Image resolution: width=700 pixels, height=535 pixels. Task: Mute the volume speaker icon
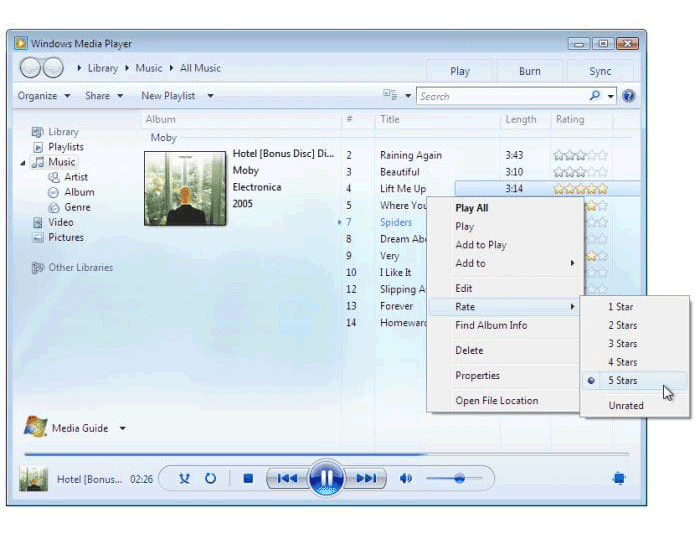406,479
